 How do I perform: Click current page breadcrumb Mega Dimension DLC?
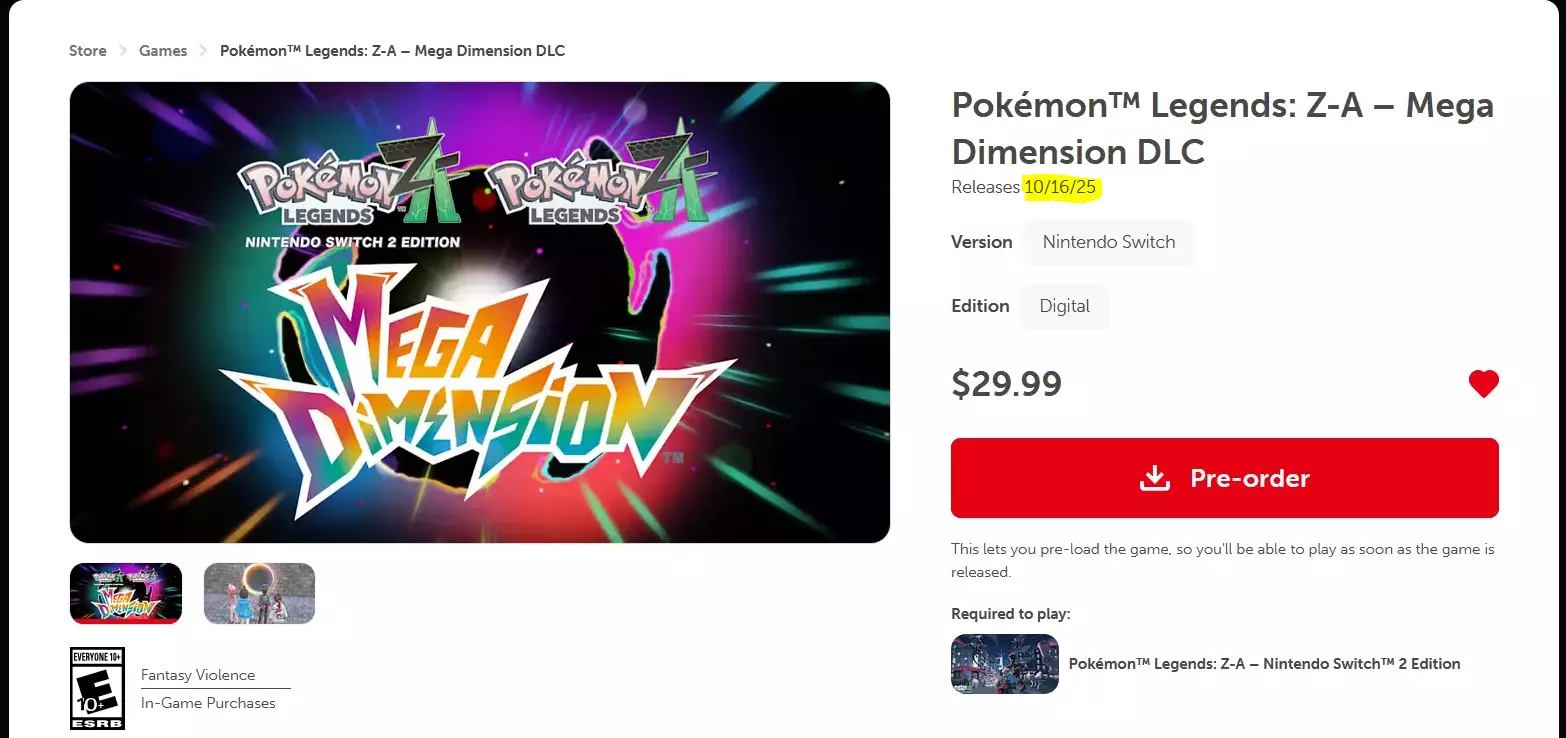pyautogui.click(x=392, y=51)
